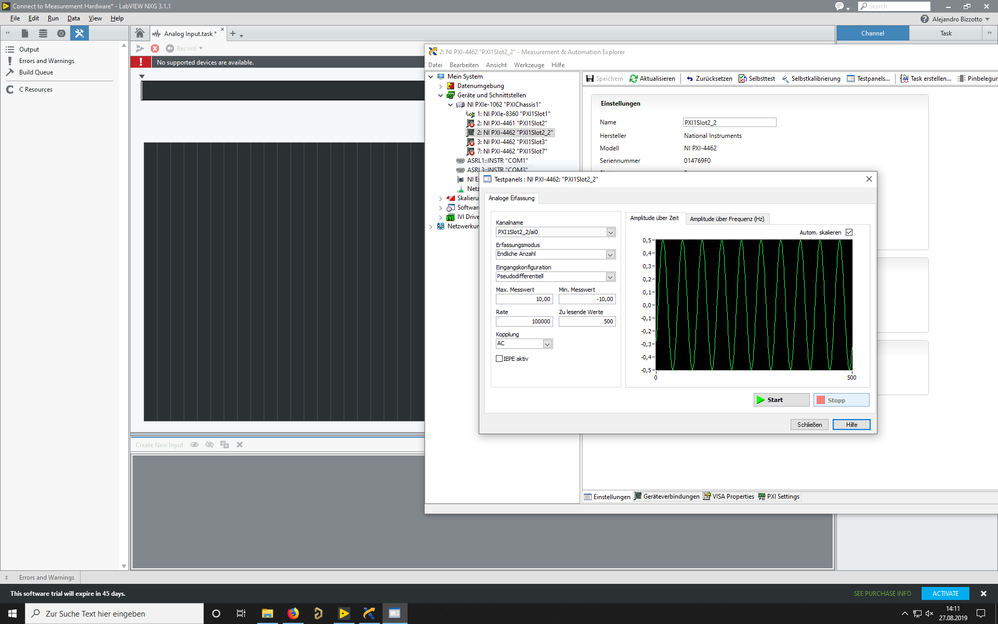Click the Windows taskbar search box

click(x=115, y=613)
